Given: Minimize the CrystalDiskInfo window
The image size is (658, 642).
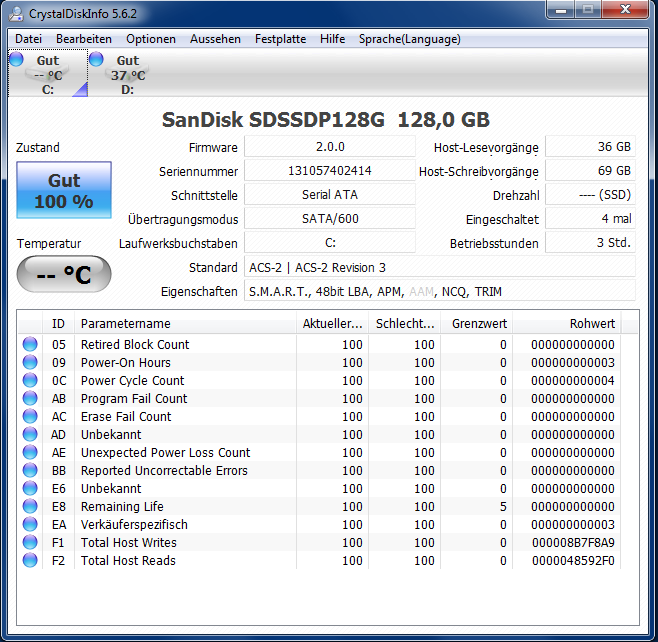Looking at the screenshot, I should [x=561, y=9].
